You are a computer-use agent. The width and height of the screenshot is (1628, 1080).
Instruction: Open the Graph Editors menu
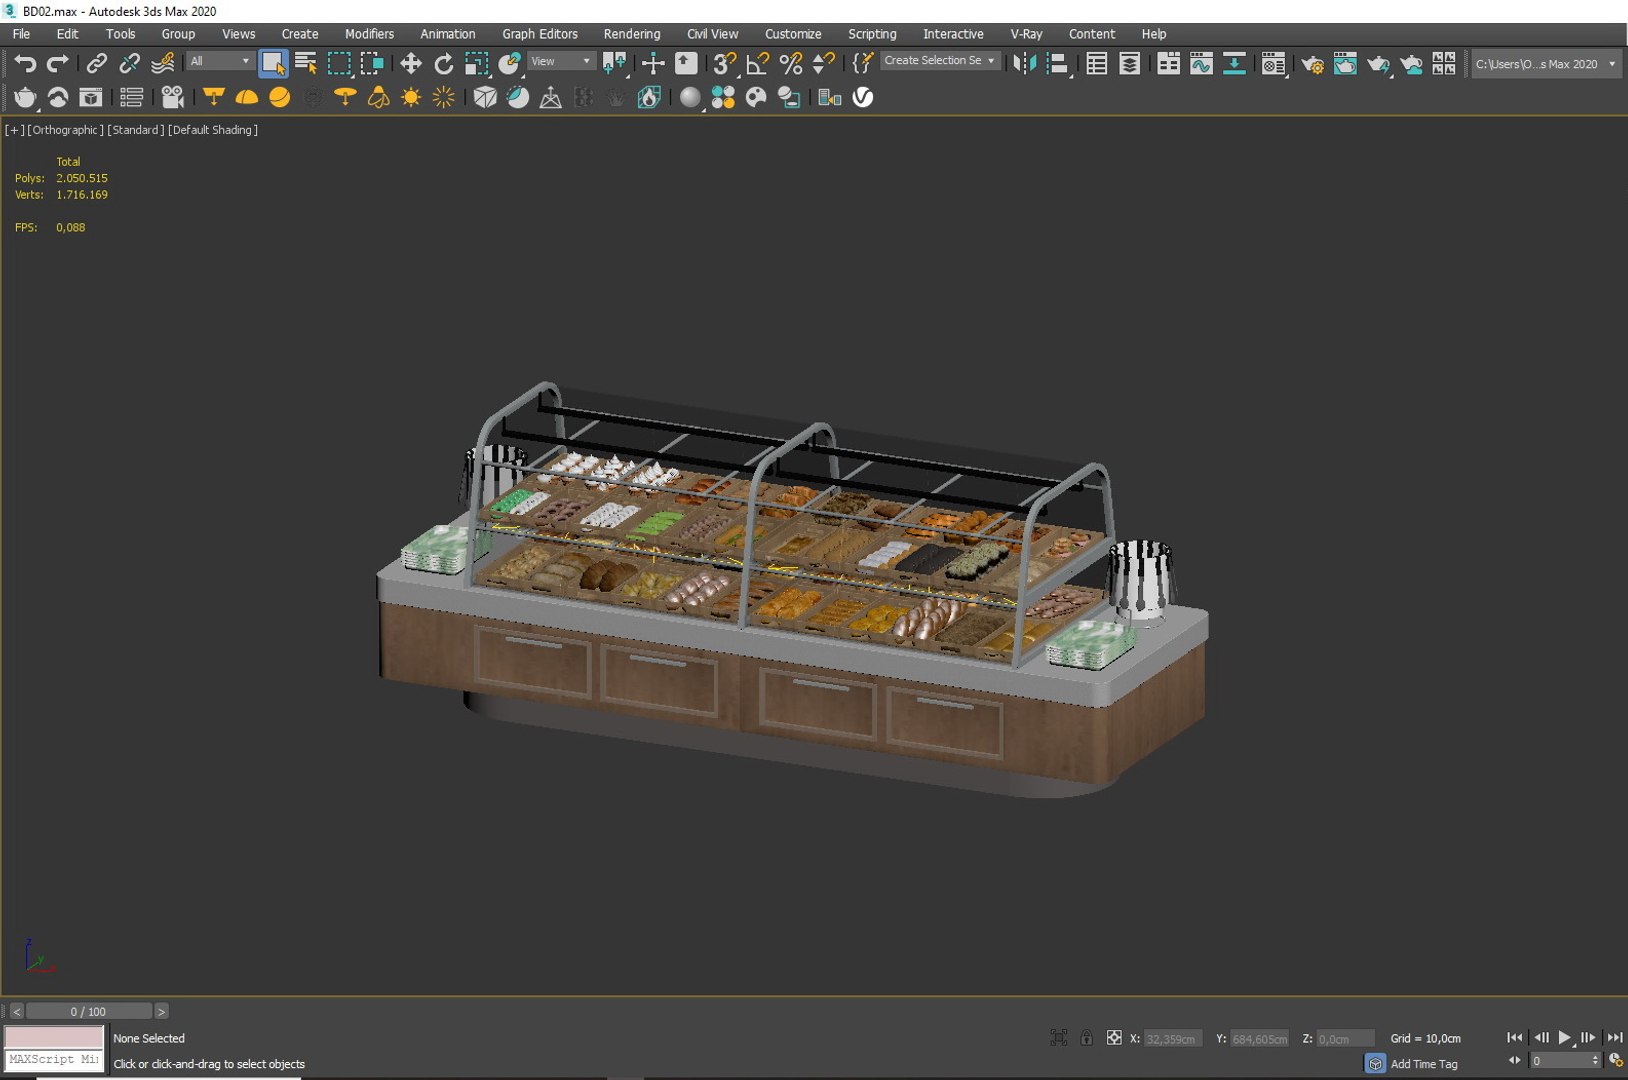point(540,34)
